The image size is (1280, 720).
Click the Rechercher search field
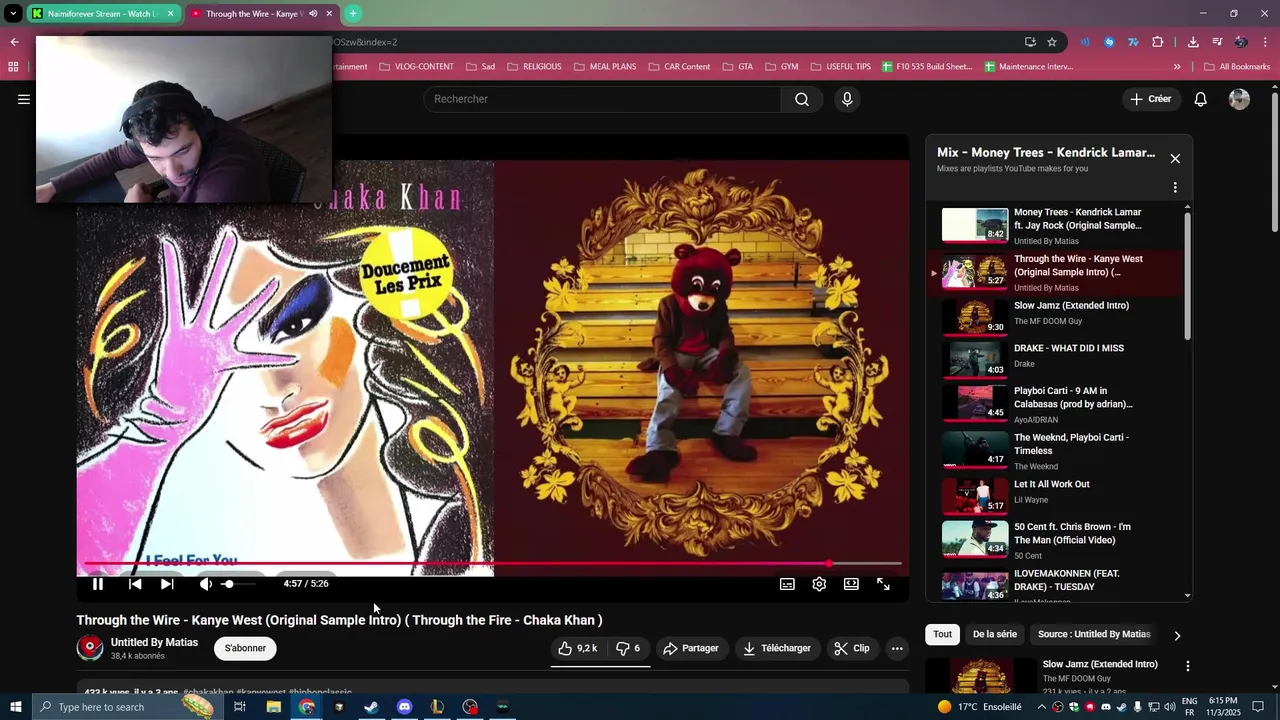(x=603, y=99)
